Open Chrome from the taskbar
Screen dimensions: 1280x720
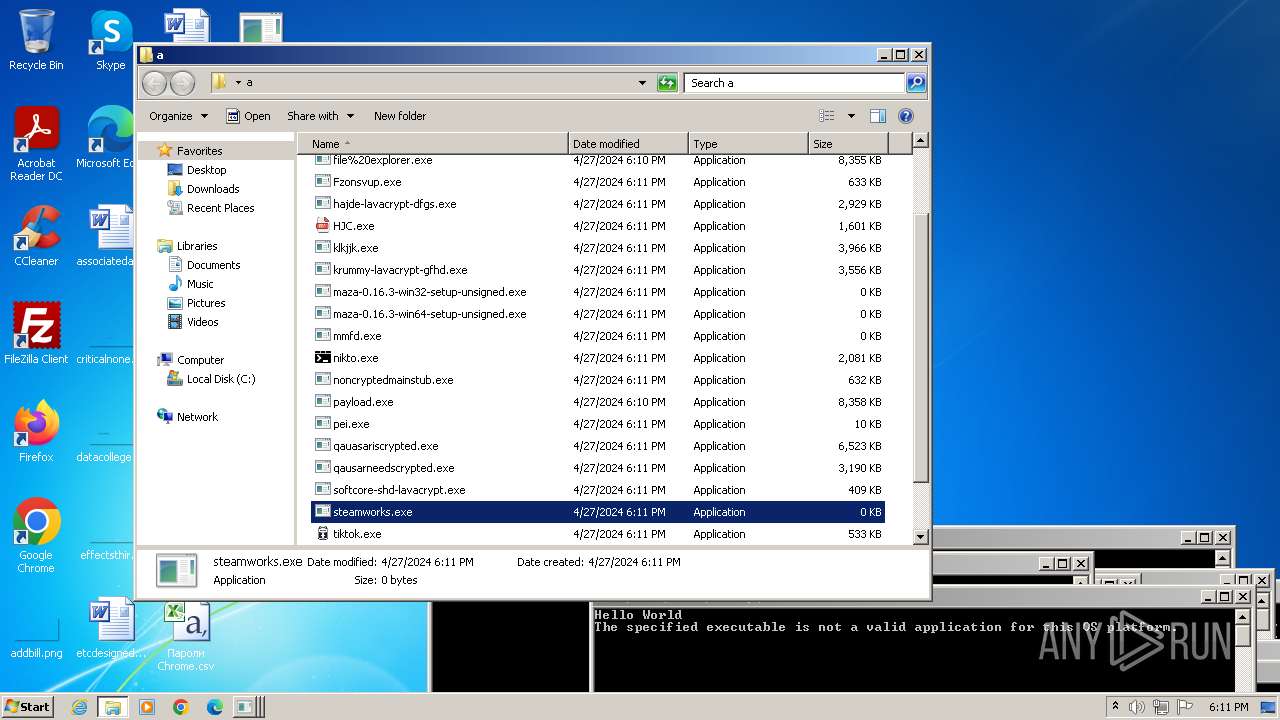(180, 707)
